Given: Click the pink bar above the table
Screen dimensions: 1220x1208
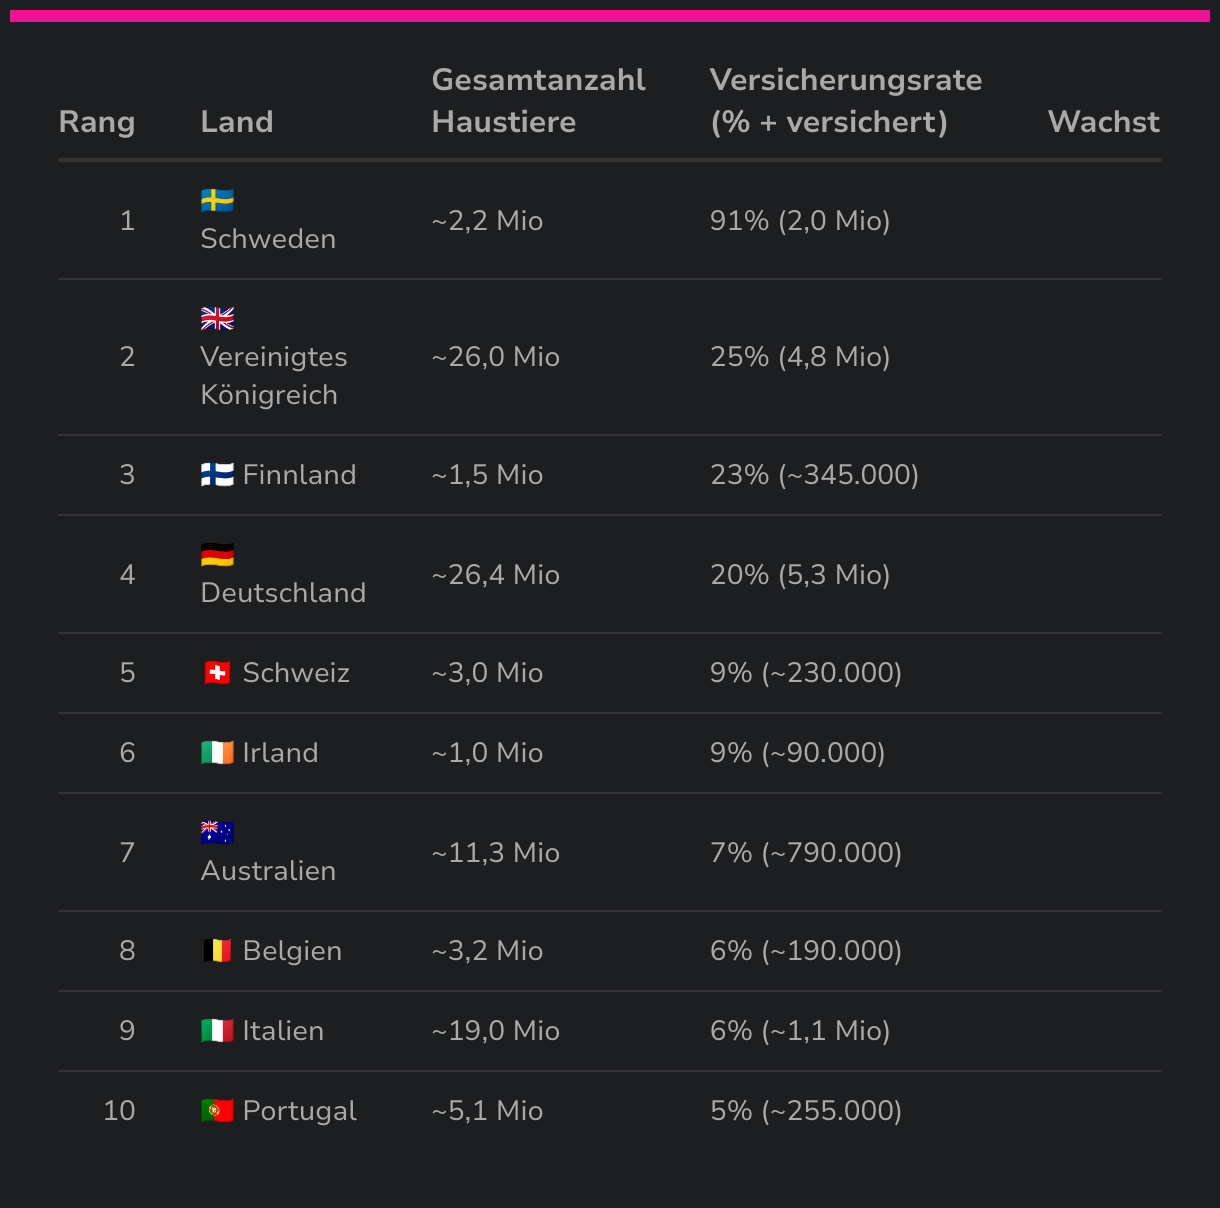Looking at the screenshot, I should [x=610, y=16].
